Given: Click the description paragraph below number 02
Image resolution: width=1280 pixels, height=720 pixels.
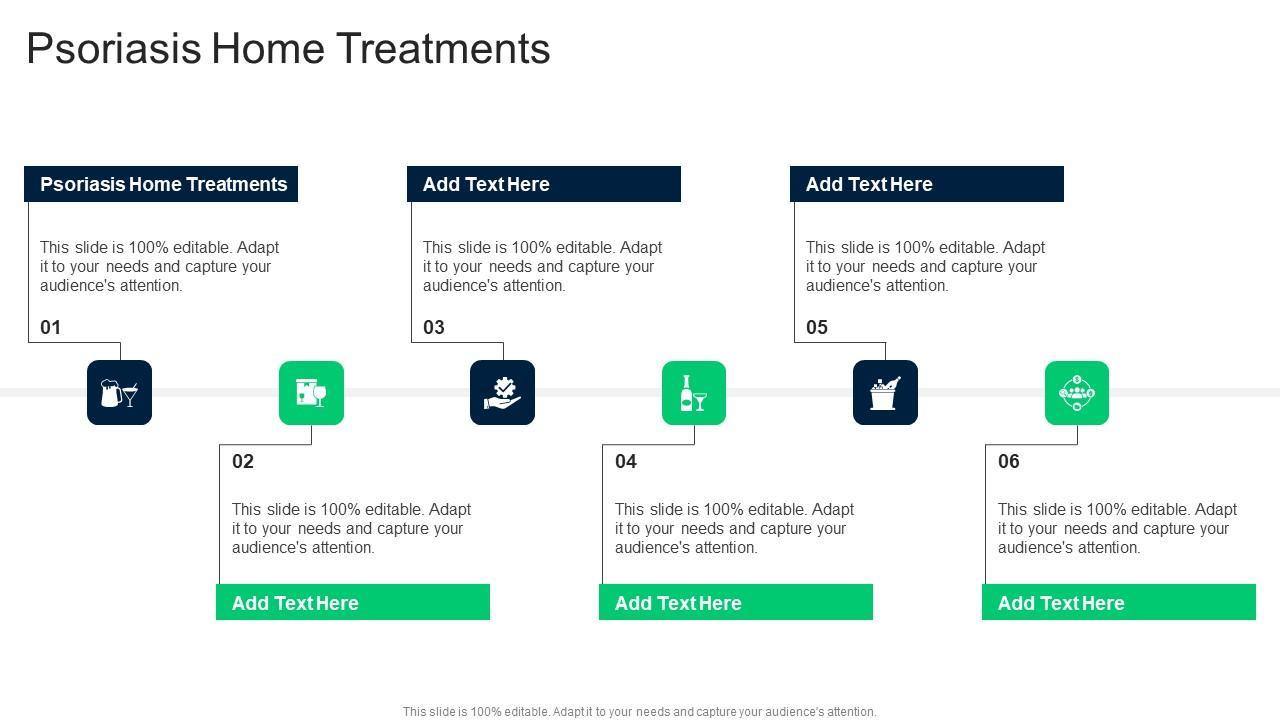Looking at the screenshot, I should tap(351, 528).
